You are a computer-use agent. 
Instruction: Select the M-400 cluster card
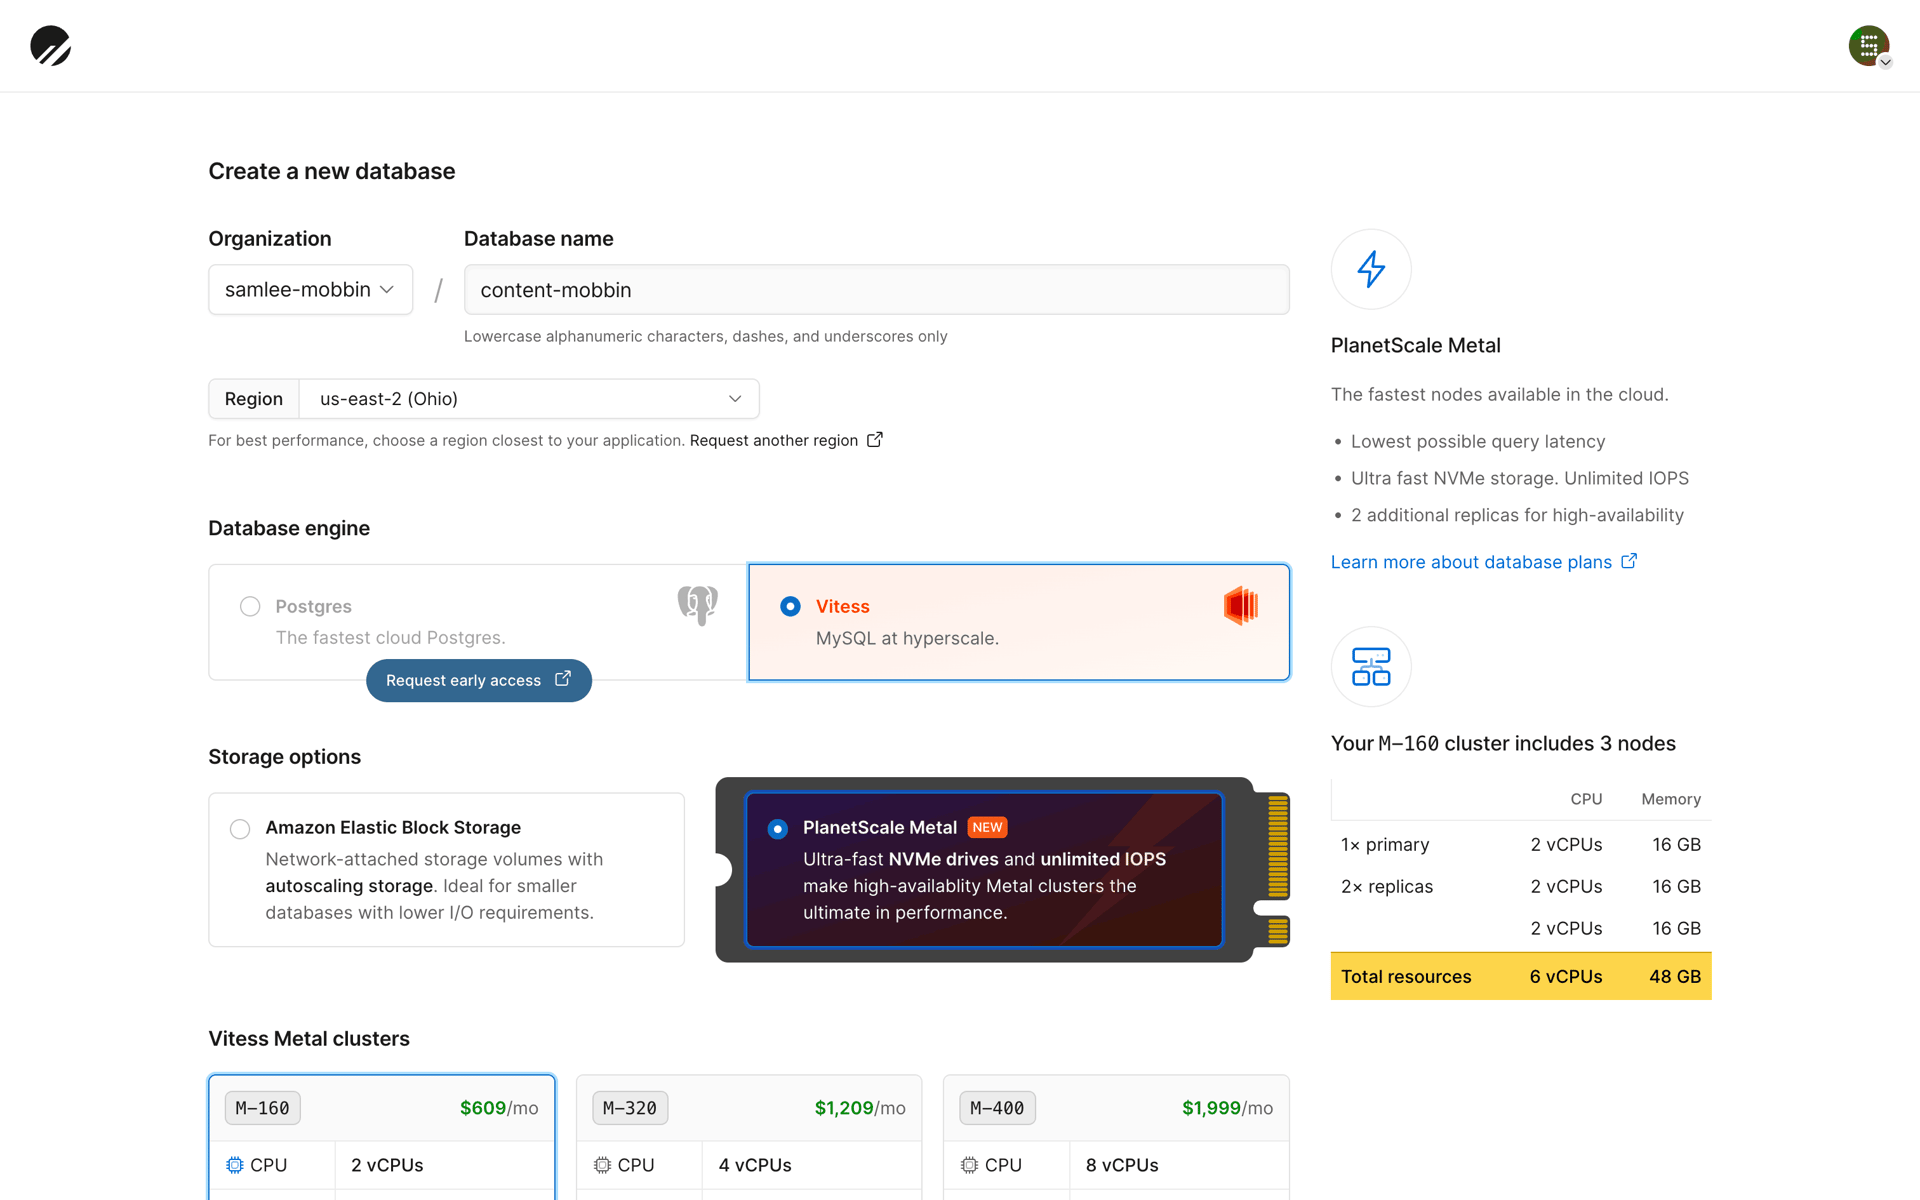(x=1116, y=1137)
